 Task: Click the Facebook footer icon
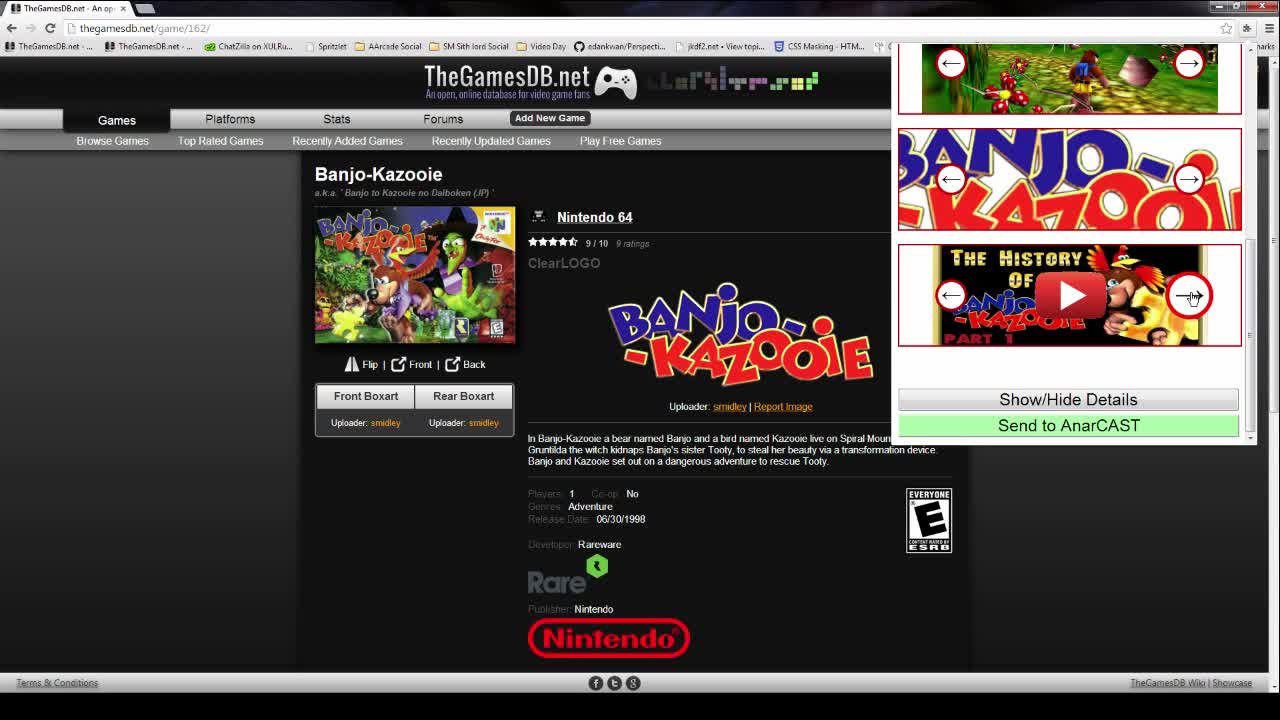596,683
